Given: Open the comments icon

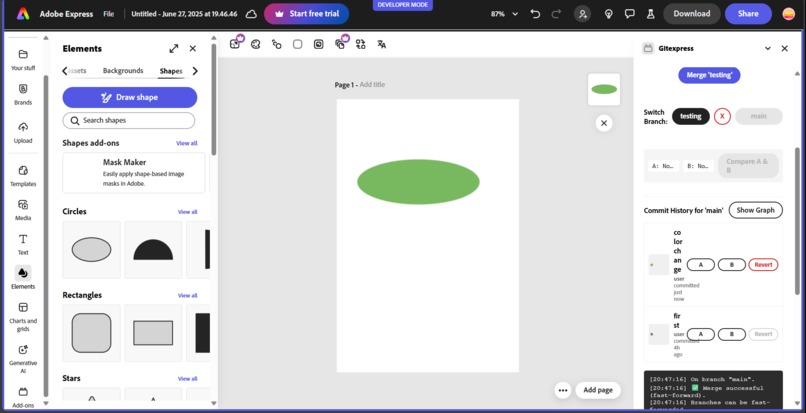Looking at the screenshot, I should tap(630, 14).
